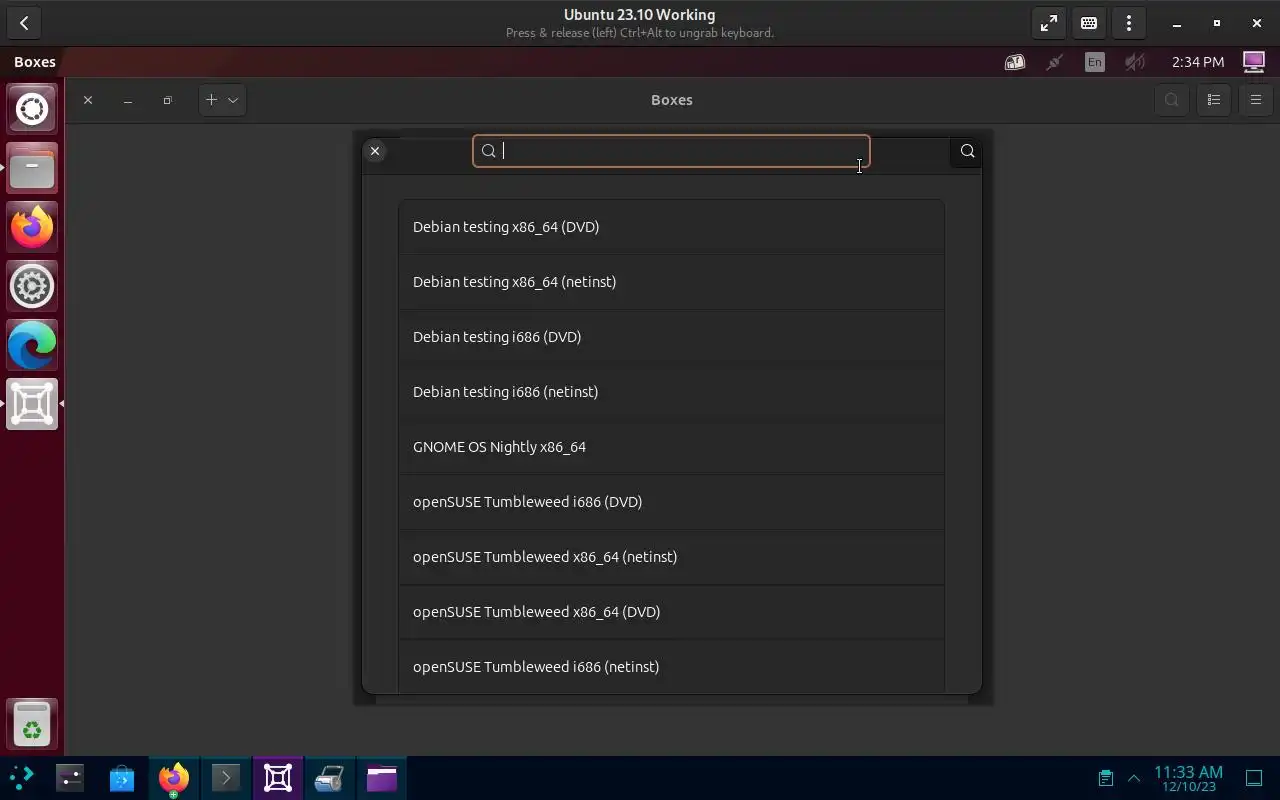Open the host settings sliders taskbar icon
Viewport: 1280px width, 800px height.
[70, 778]
